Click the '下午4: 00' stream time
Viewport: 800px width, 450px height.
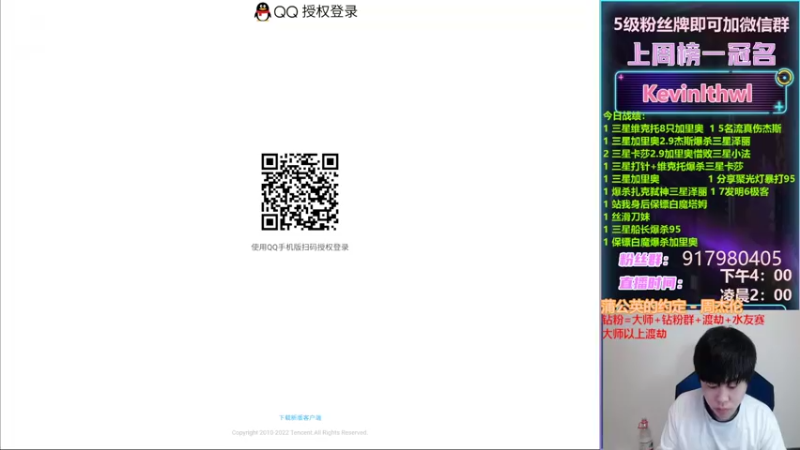coord(756,276)
